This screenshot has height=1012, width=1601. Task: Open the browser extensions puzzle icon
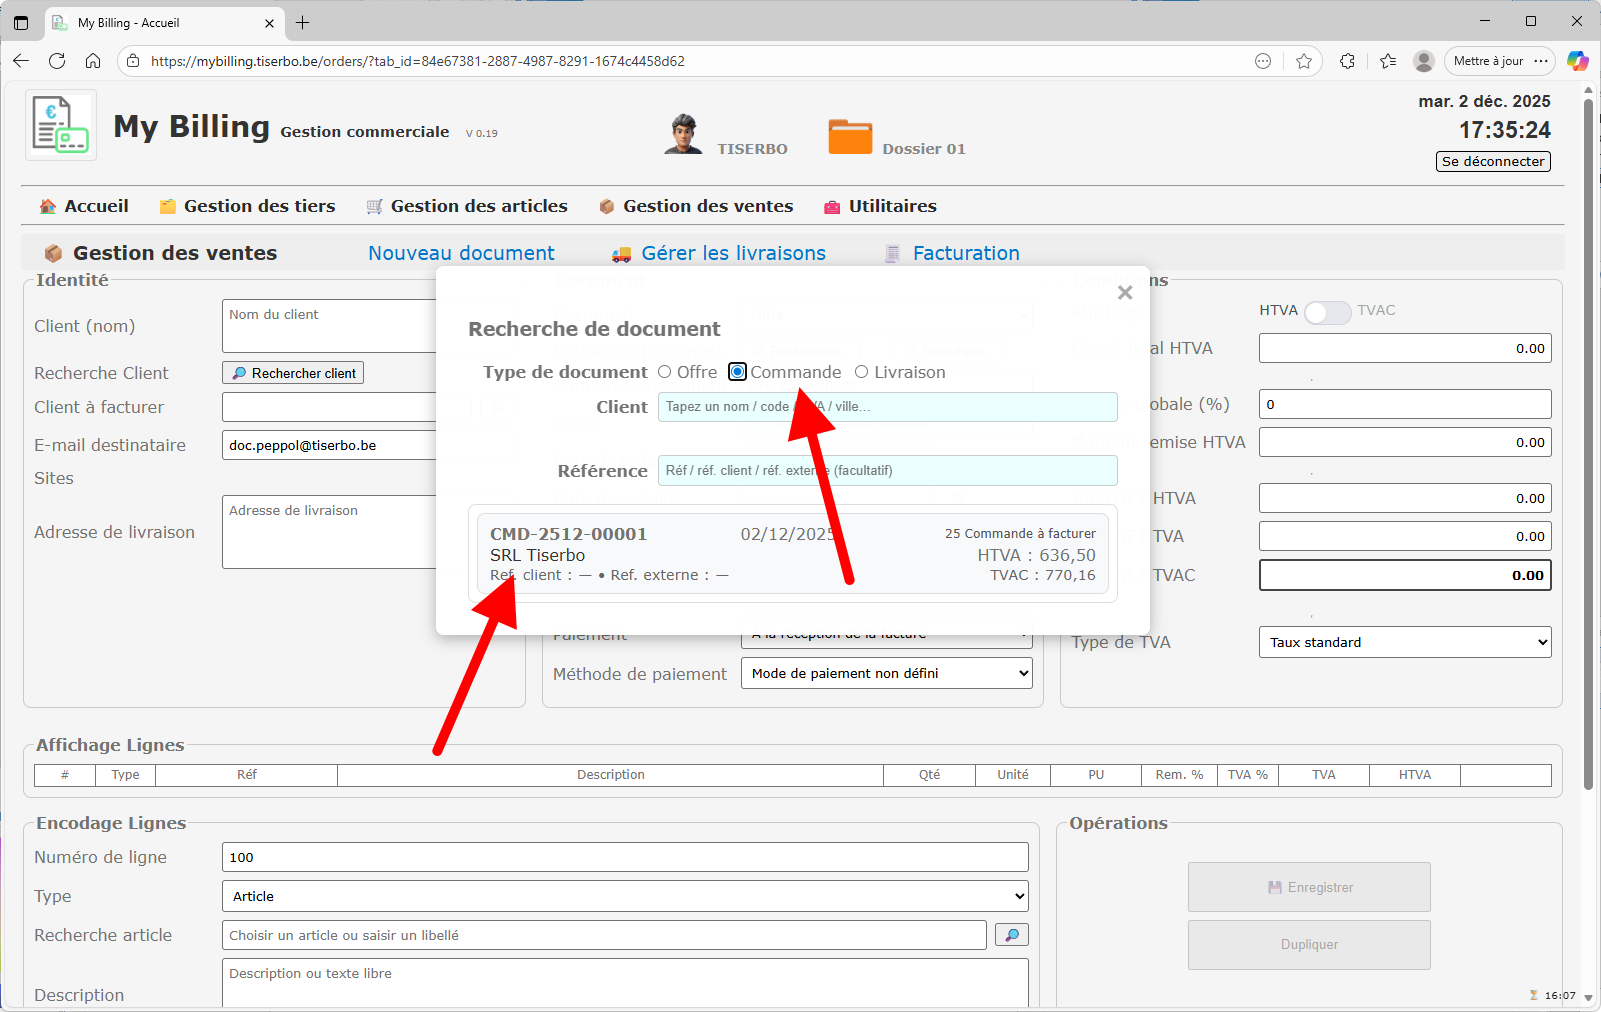(x=1347, y=61)
